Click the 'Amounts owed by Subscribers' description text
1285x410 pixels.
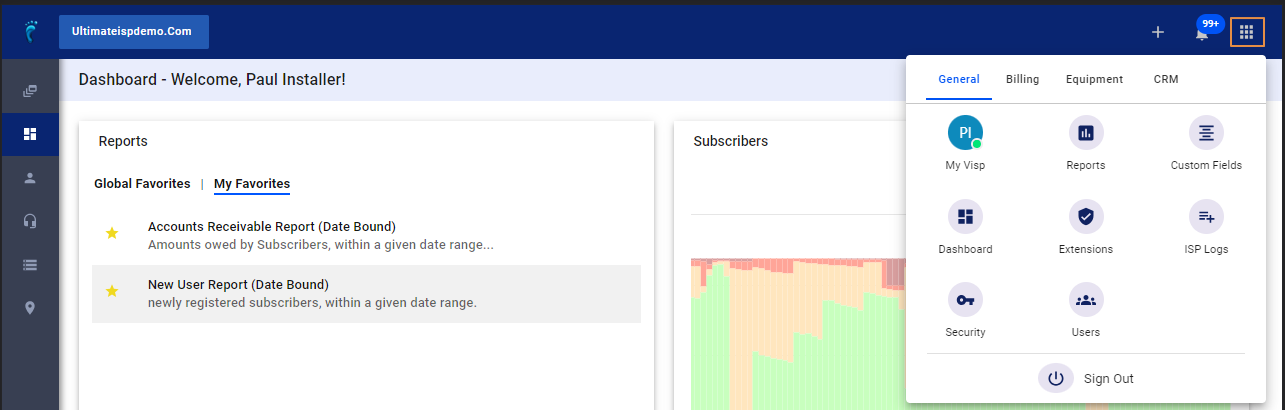[x=321, y=244]
